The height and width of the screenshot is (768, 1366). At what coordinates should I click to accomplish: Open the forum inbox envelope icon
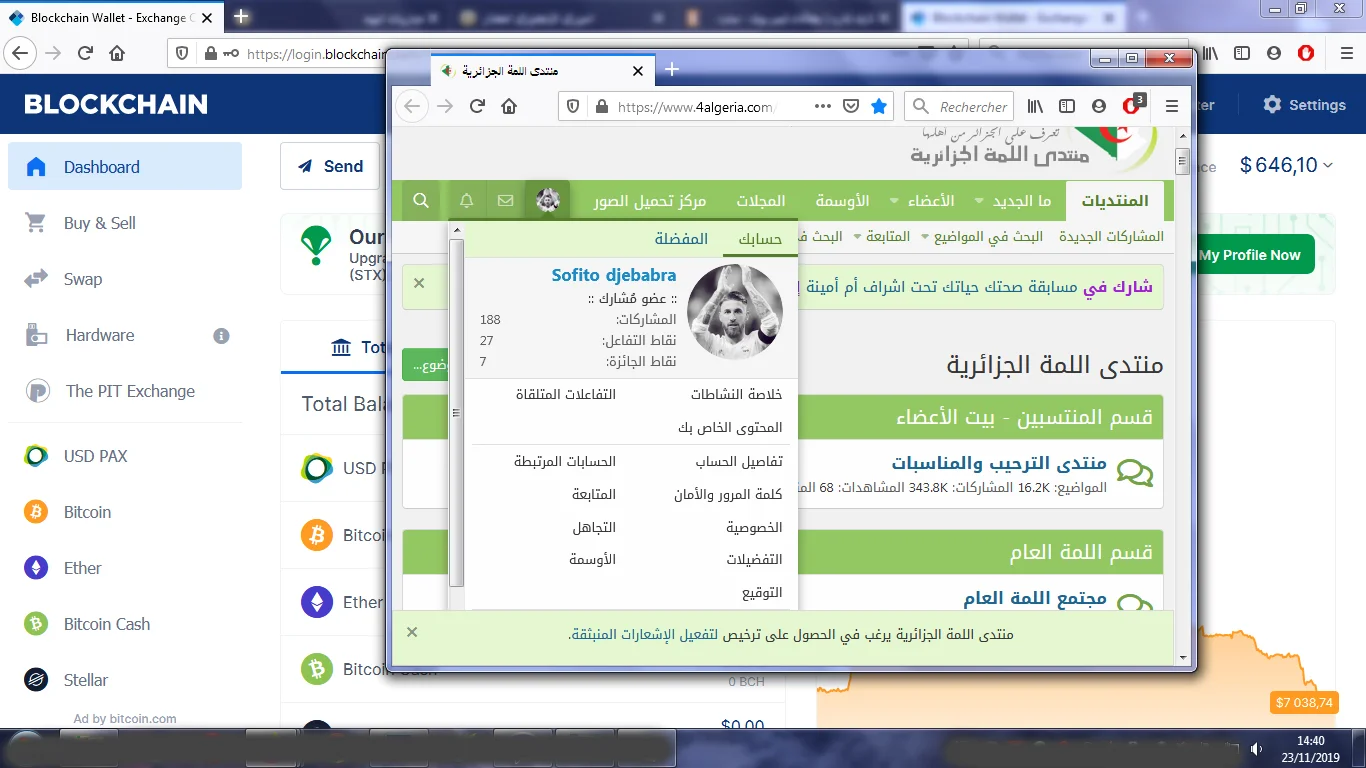(x=506, y=201)
